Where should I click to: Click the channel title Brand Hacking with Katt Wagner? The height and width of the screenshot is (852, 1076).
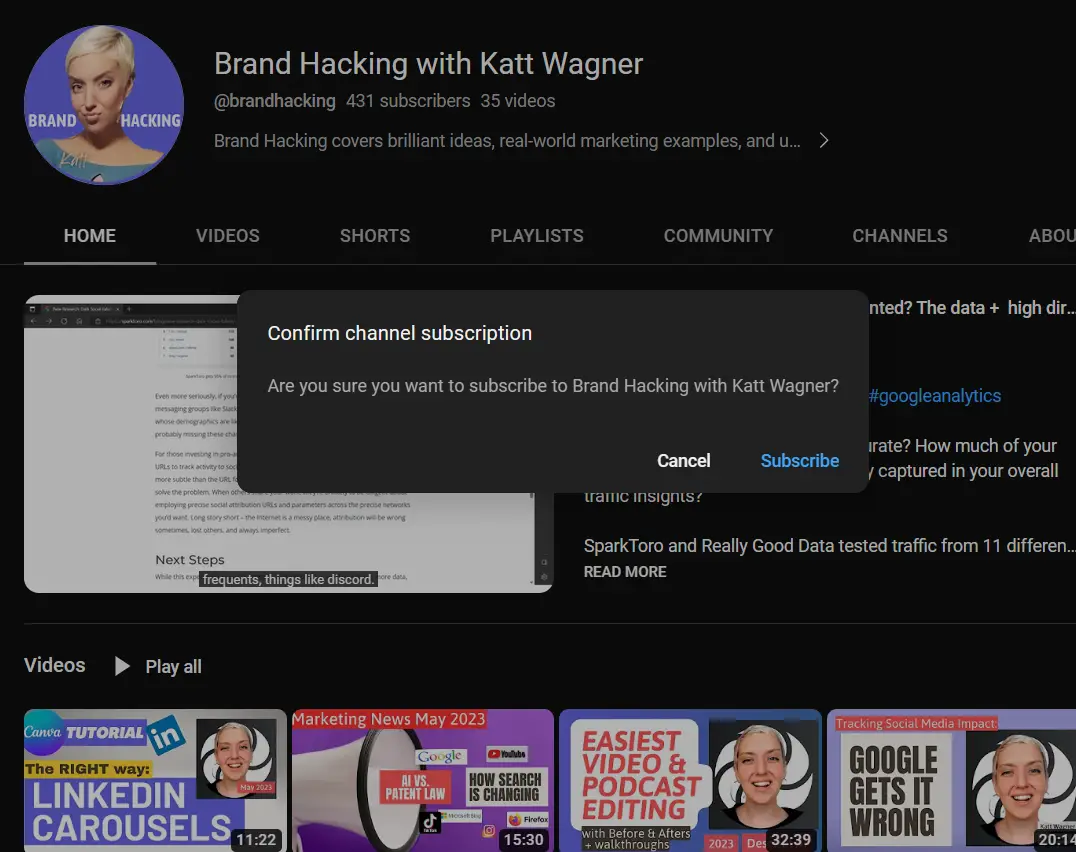[428, 64]
